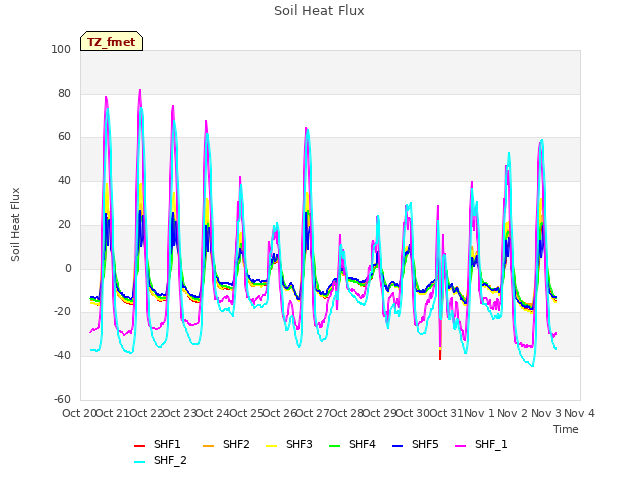
Task: Toggle the SHF_1 legend entry
Action: coord(481,444)
